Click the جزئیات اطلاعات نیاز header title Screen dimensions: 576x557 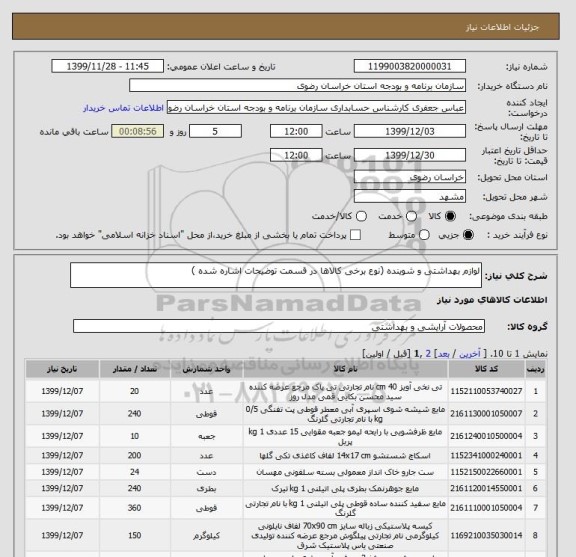click(x=503, y=28)
